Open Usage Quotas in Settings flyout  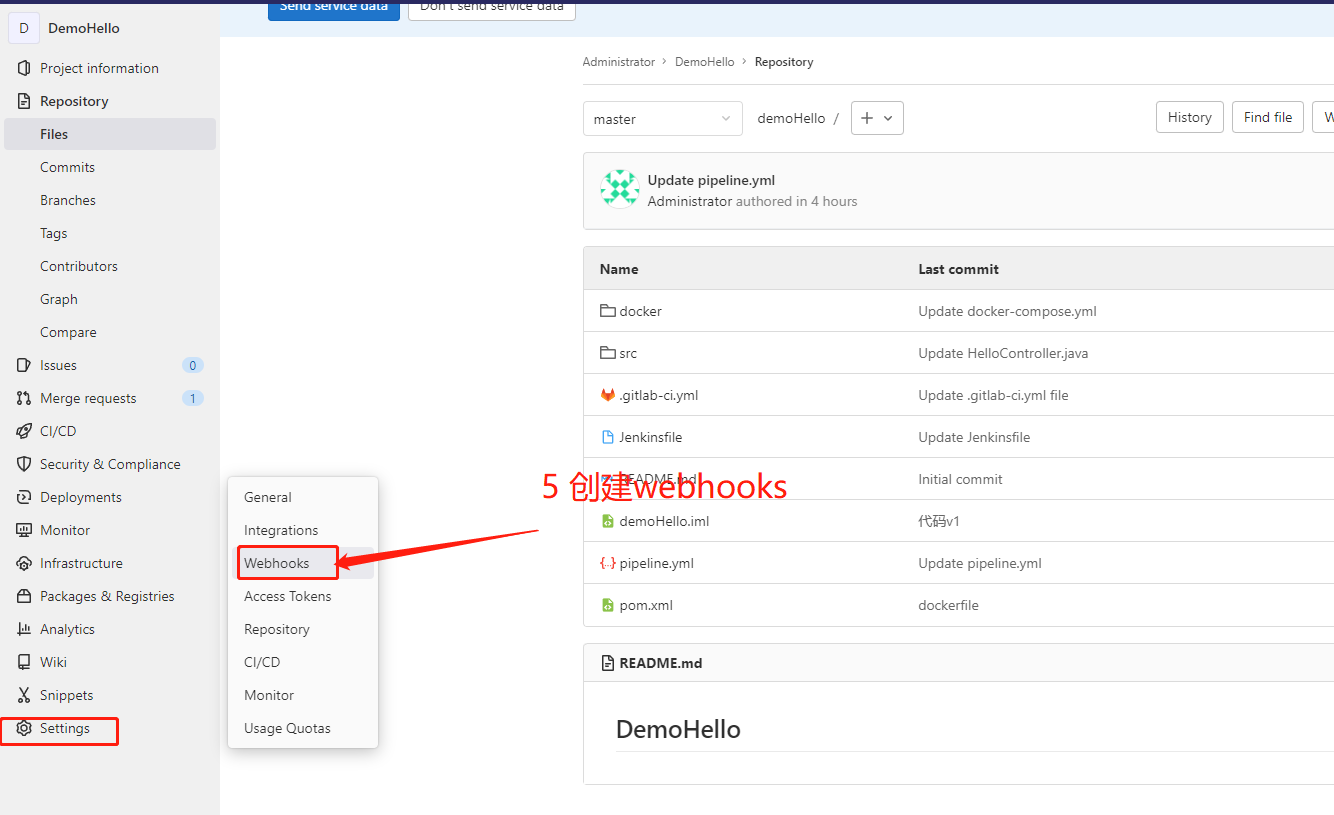pos(287,728)
